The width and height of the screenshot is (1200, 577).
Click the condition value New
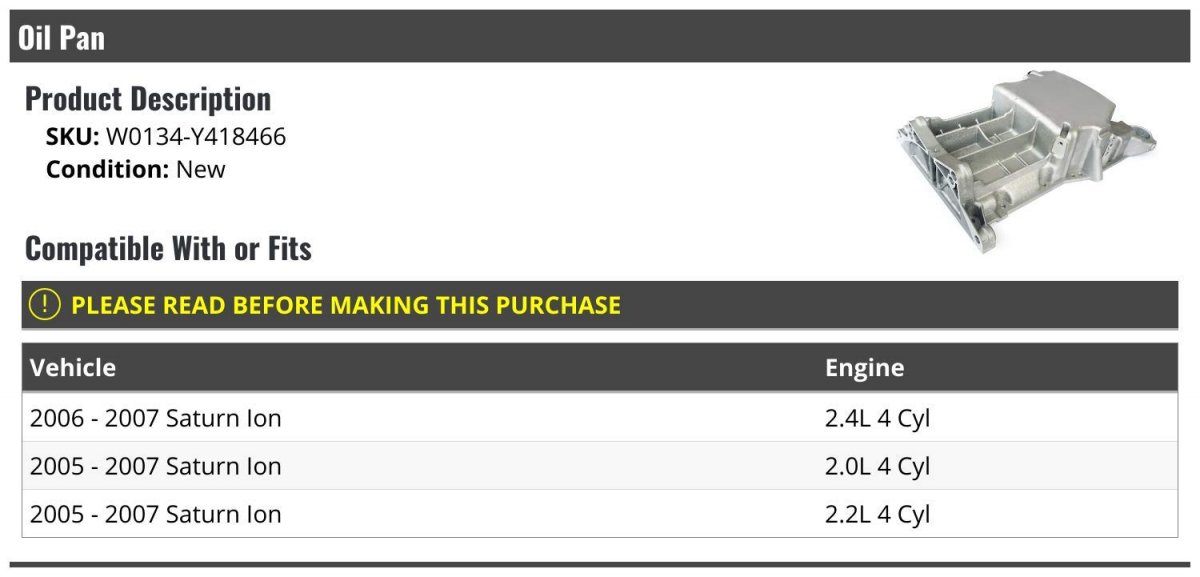click(x=201, y=169)
